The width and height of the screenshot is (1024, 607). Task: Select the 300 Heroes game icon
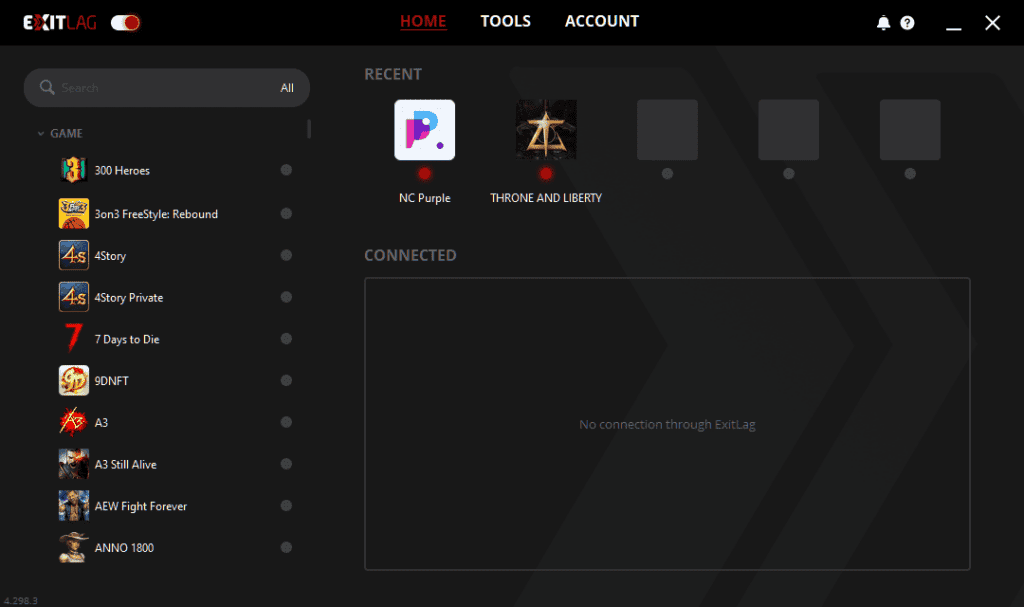pyautogui.click(x=74, y=170)
